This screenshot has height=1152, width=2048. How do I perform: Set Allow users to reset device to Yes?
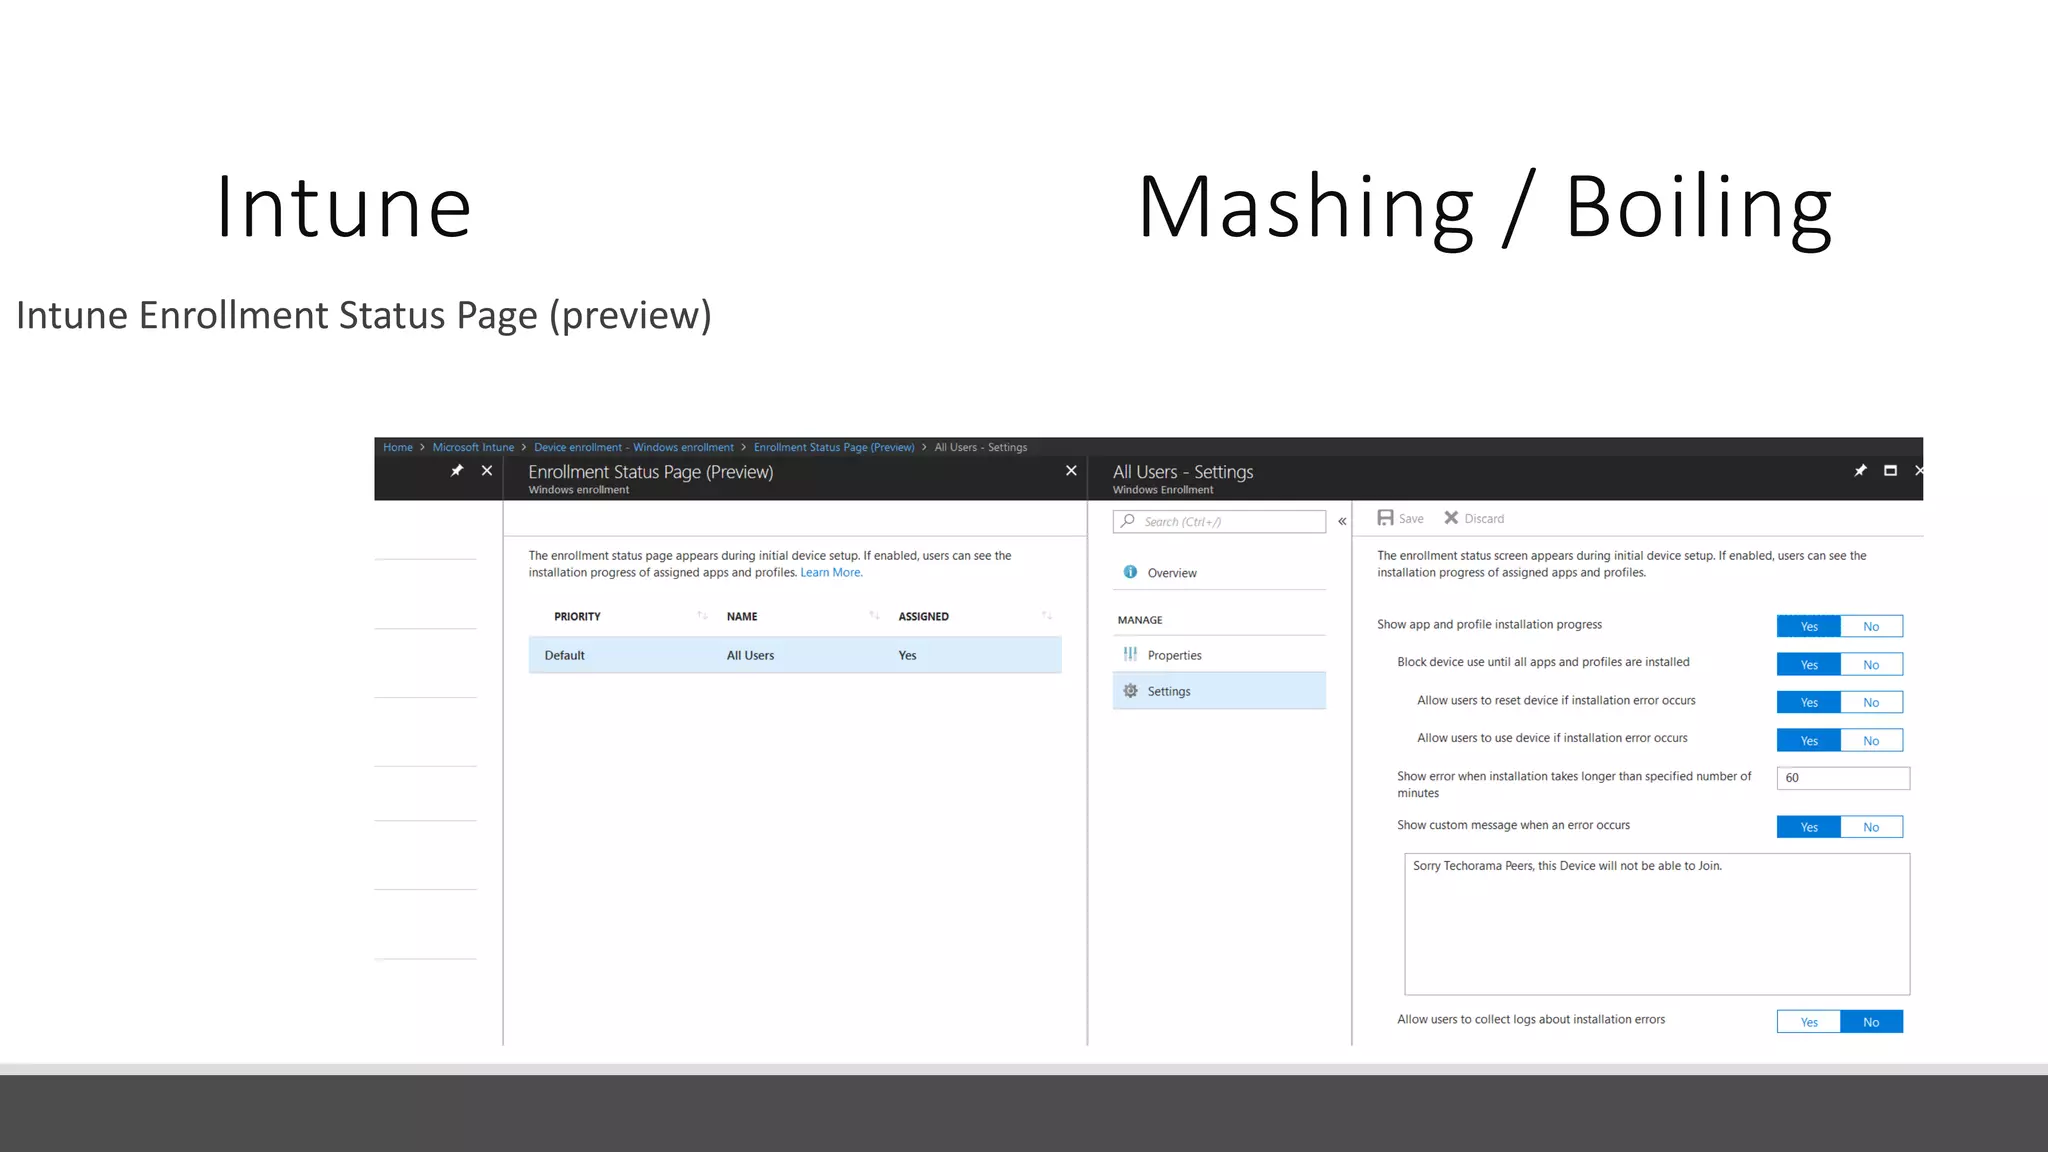click(x=1808, y=702)
